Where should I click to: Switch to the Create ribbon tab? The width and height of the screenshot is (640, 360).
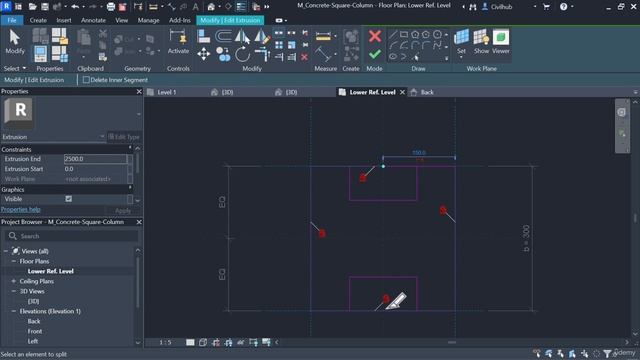click(38, 20)
